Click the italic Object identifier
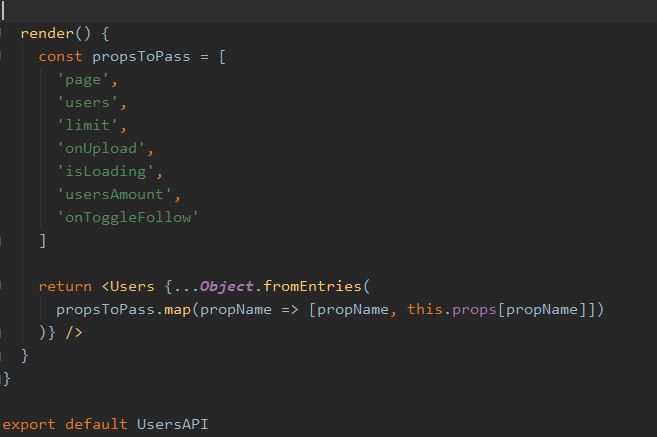 coord(226,287)
